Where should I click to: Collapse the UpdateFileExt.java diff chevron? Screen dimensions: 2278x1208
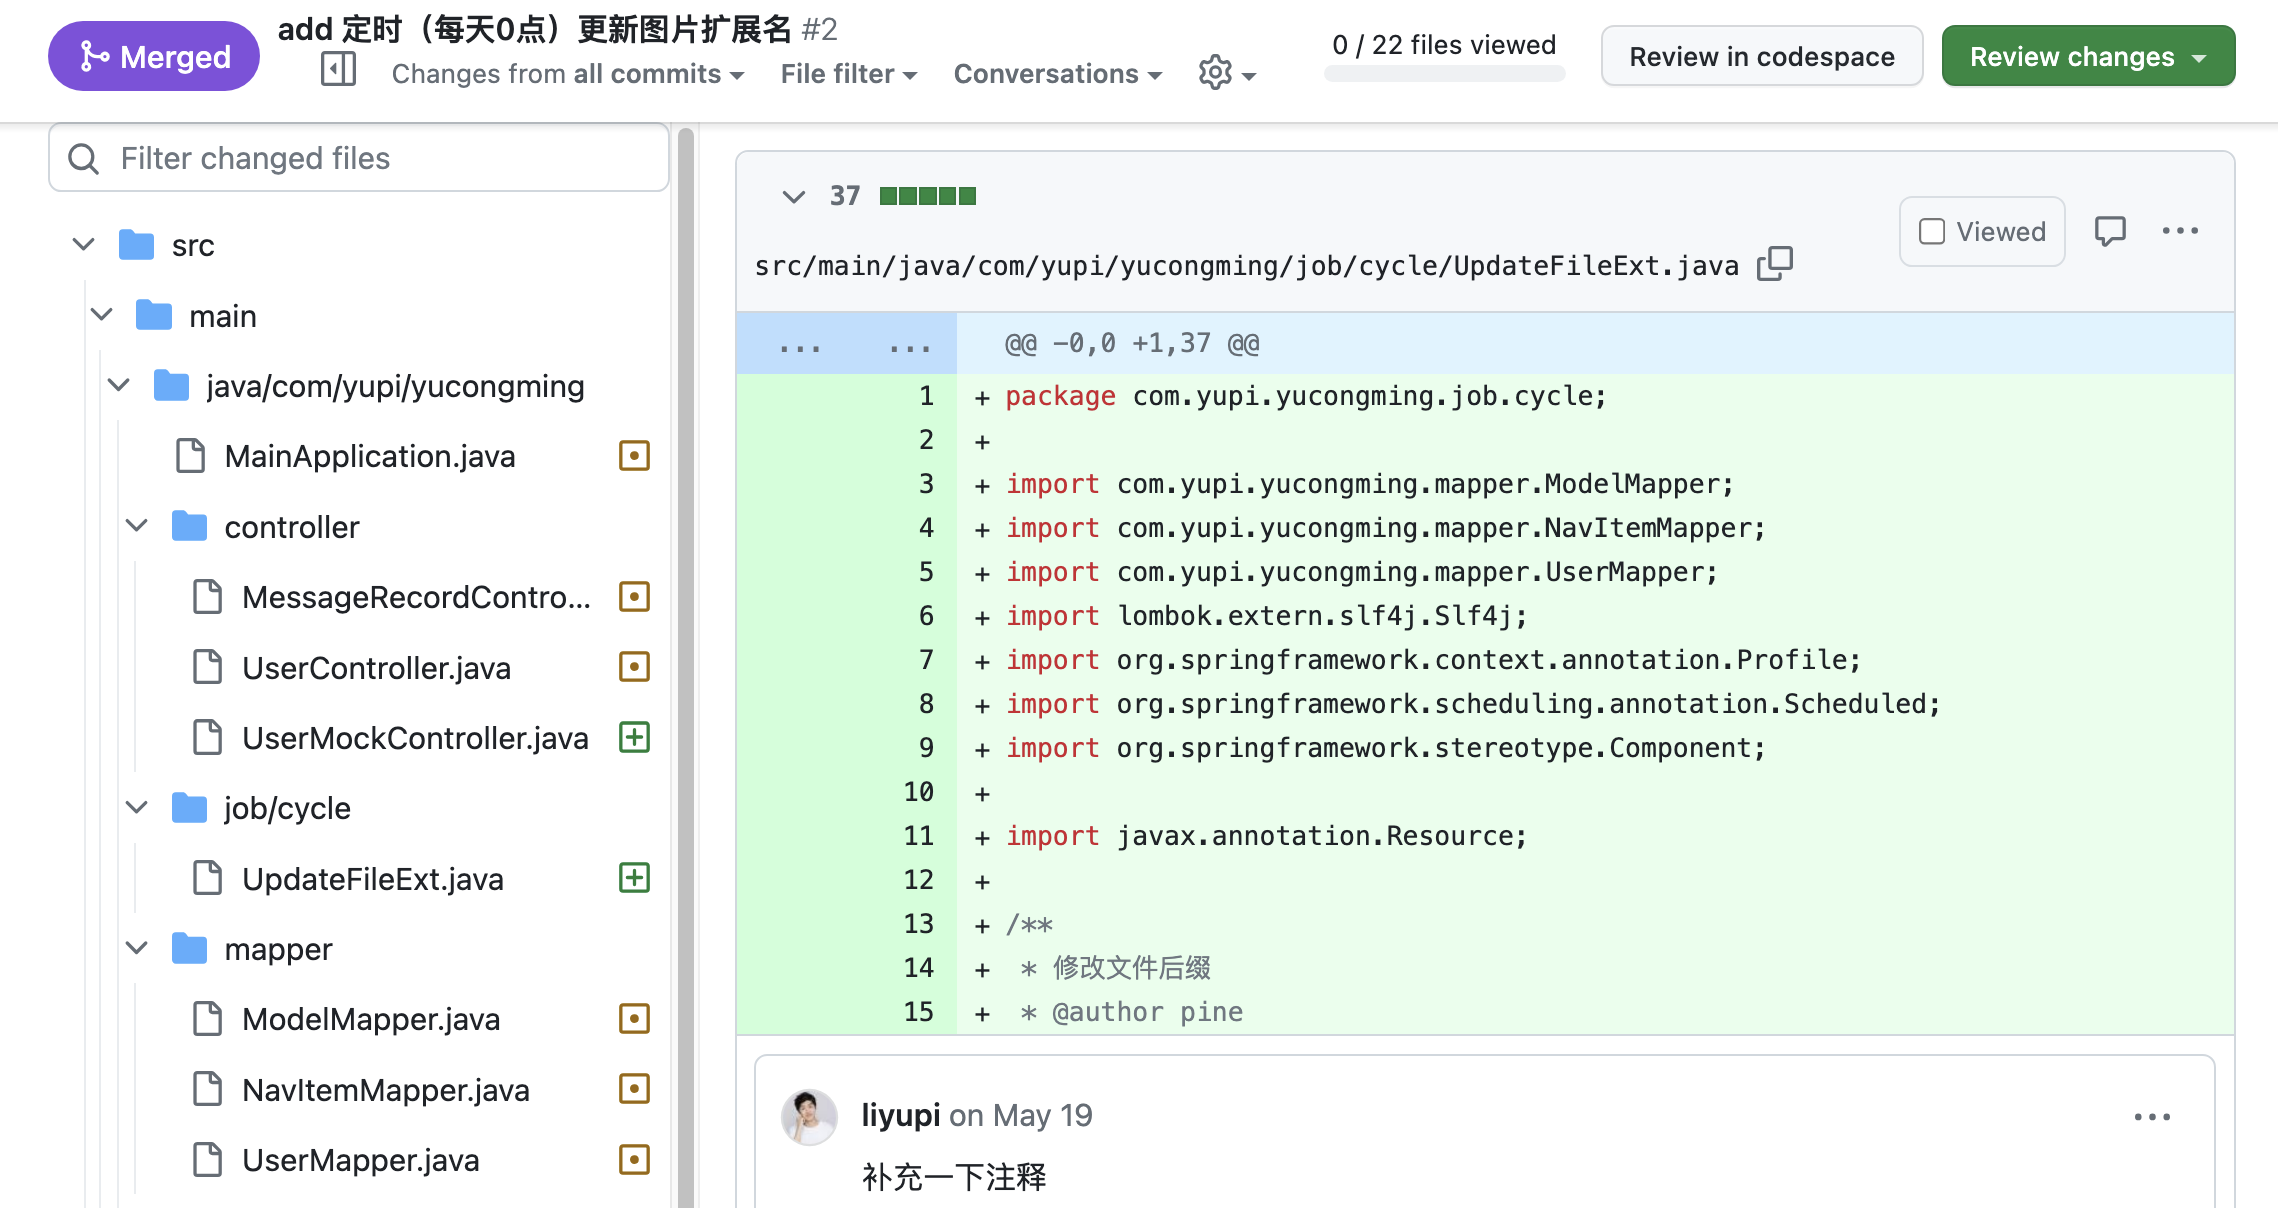(x=793, y=196)
